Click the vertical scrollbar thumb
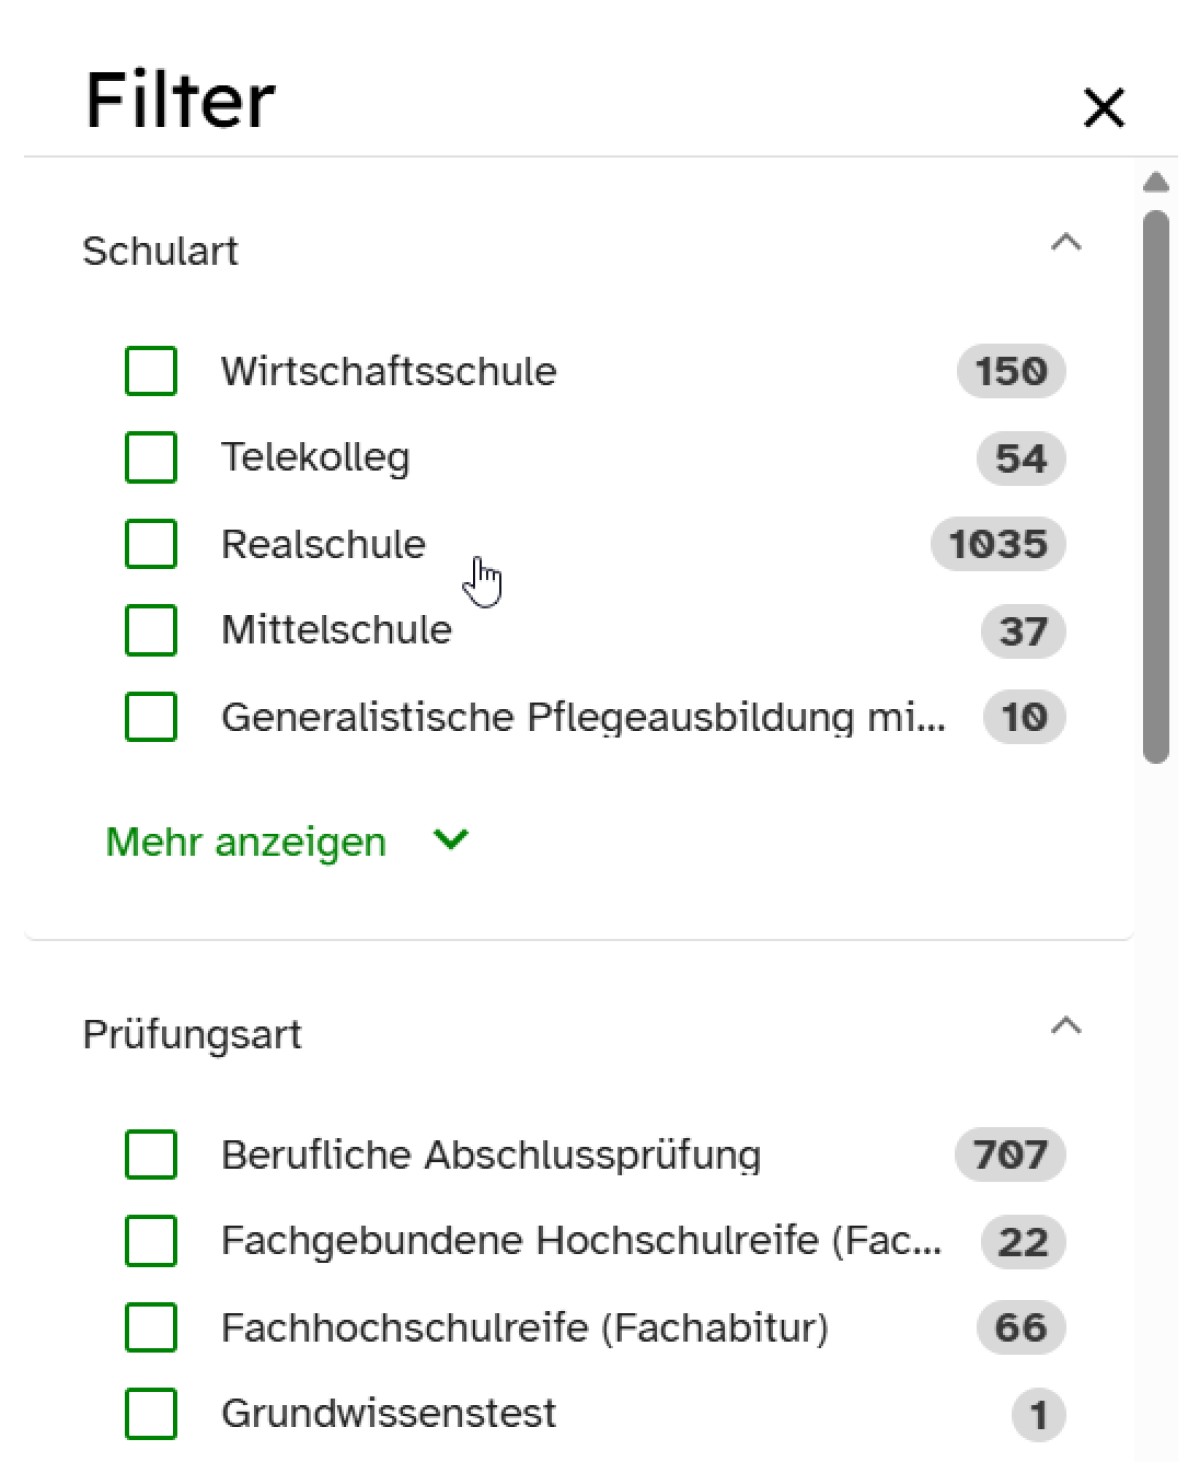Viewport: 1200px width, 1462px height. point(1156,486)
